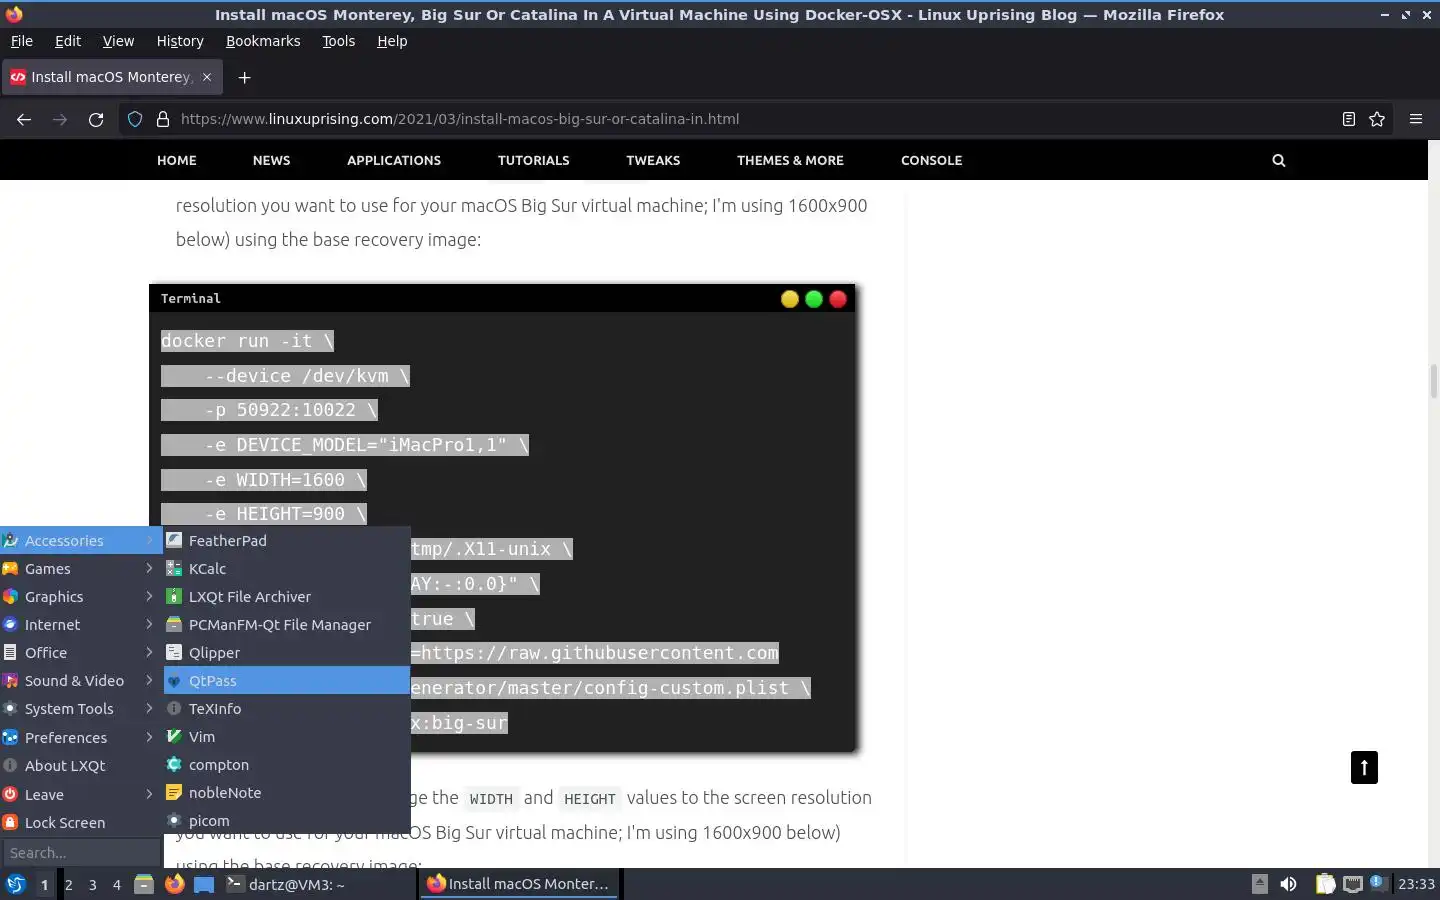Screen dimensions: 1440x900
Task: Launch Vim from the Accessories list
Action: coord(287,736)
